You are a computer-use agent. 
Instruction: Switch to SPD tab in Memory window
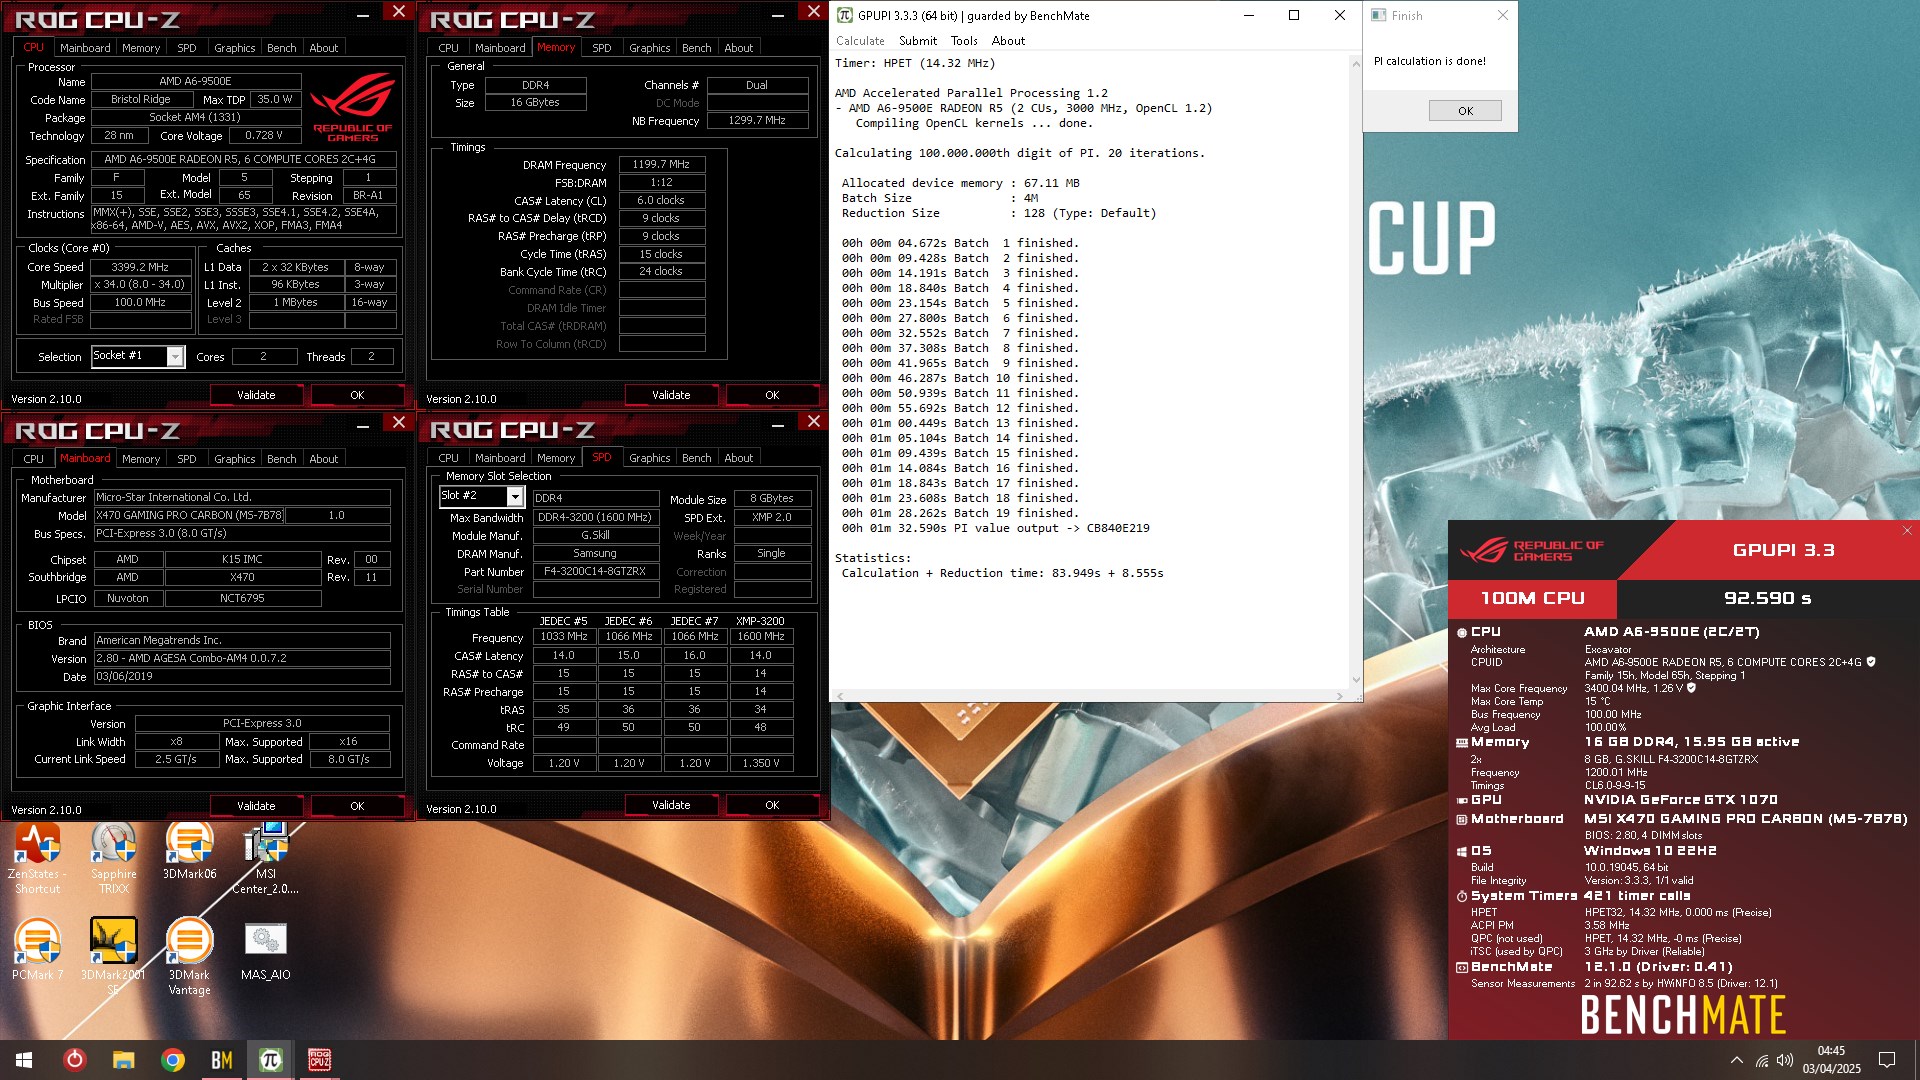(x=601, y=48)
